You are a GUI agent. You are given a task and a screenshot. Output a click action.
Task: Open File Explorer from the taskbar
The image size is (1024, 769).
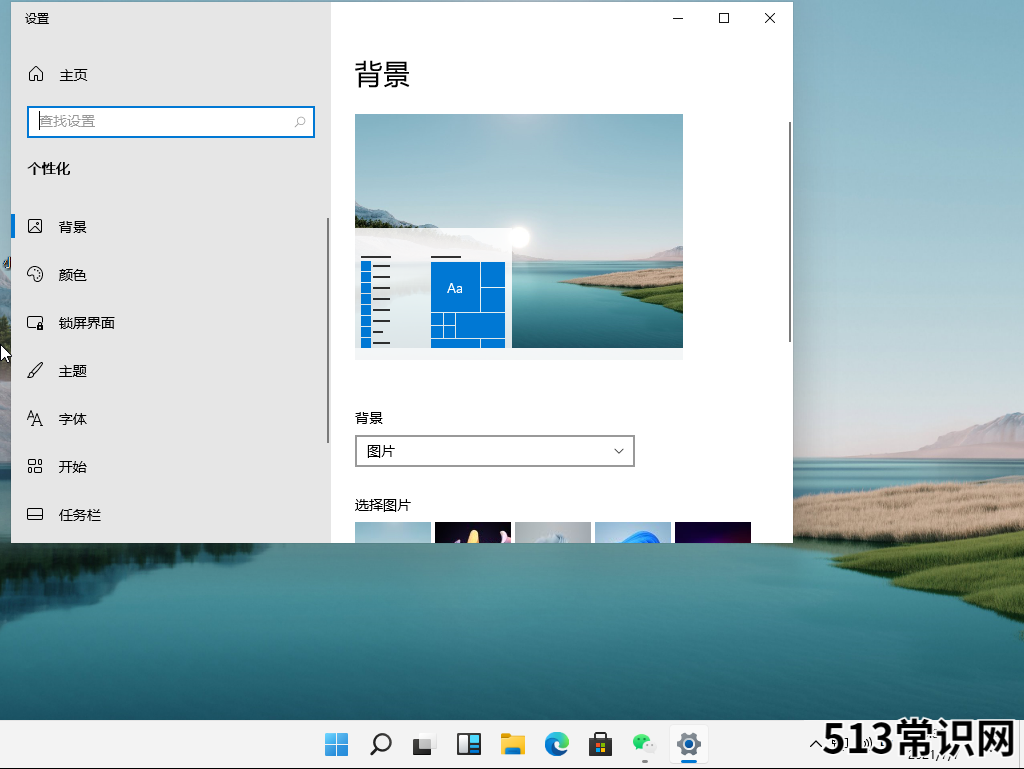tap(513, 744)
